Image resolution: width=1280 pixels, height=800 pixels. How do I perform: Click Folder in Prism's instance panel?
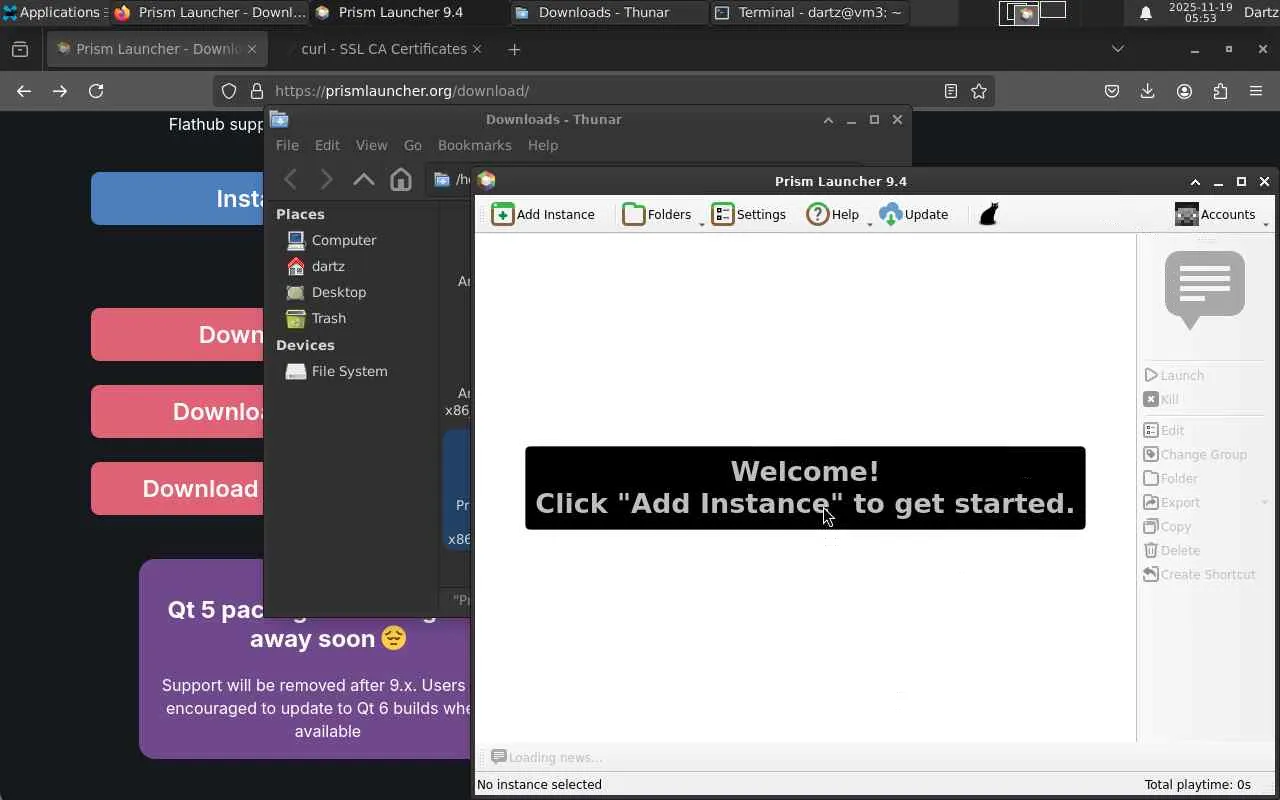point(1170,478)
